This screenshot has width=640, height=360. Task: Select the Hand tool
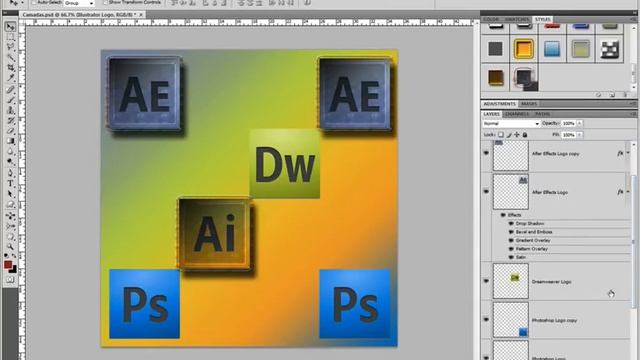click(x=11, y=237)
